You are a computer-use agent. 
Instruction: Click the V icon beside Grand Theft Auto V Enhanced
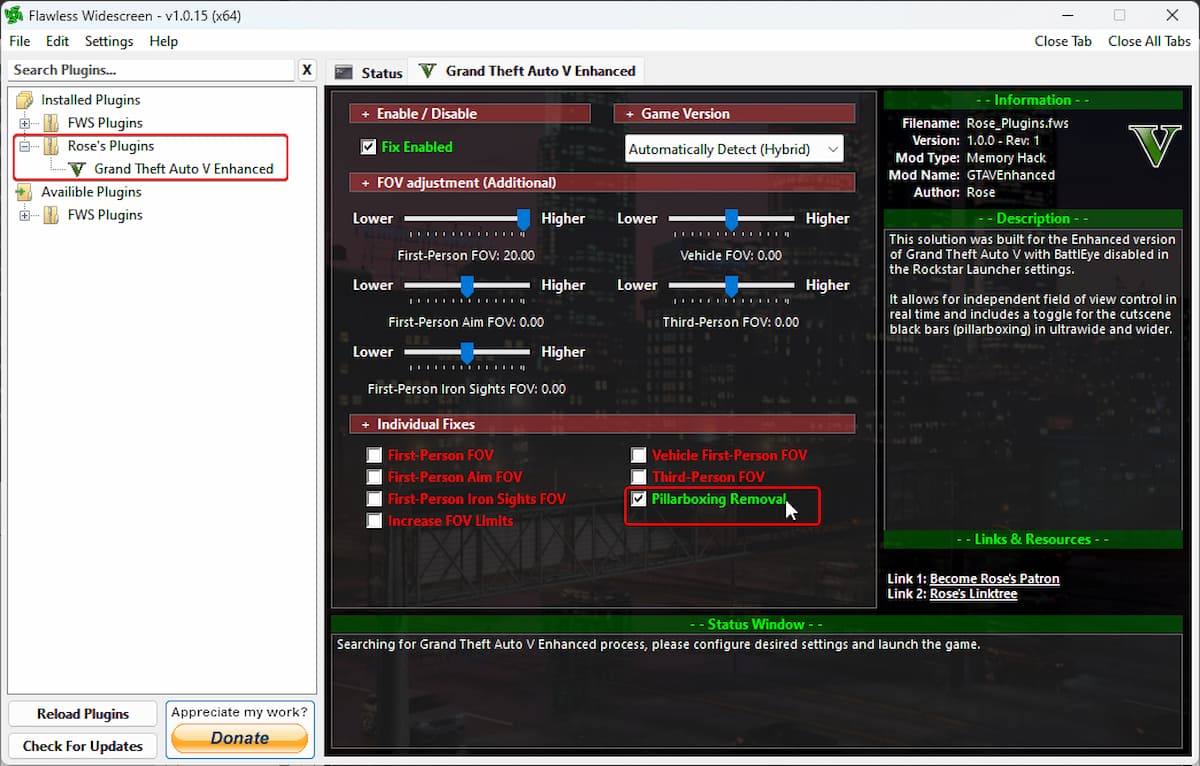[79, 170]
